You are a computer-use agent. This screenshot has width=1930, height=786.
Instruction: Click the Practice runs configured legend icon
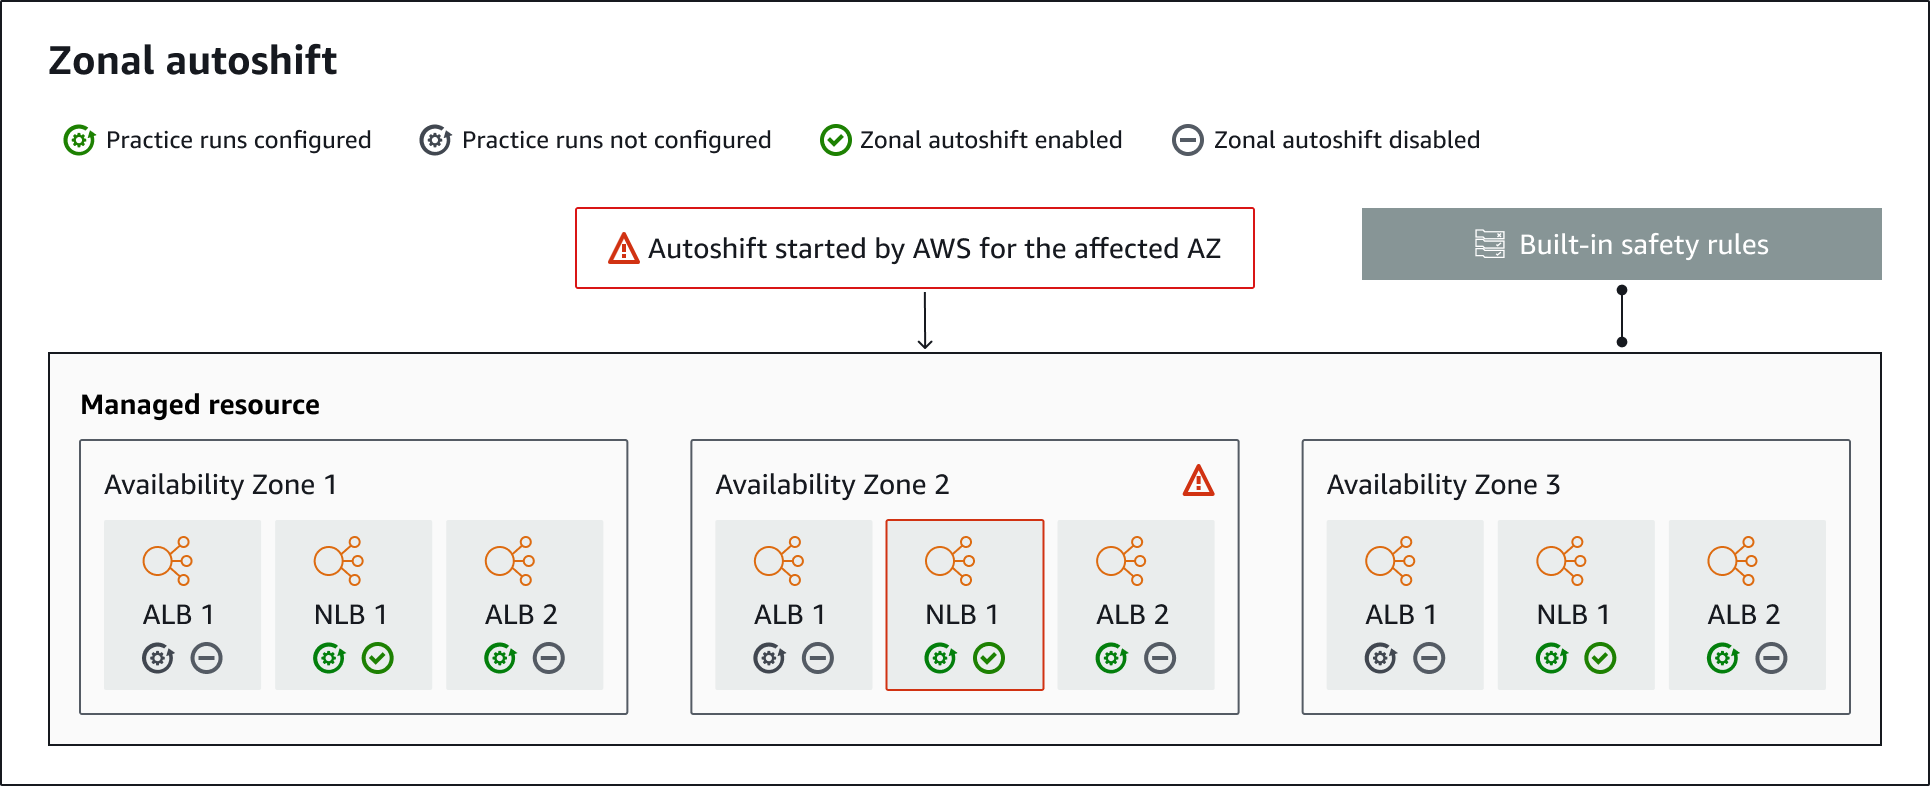(x=79, y=140)
